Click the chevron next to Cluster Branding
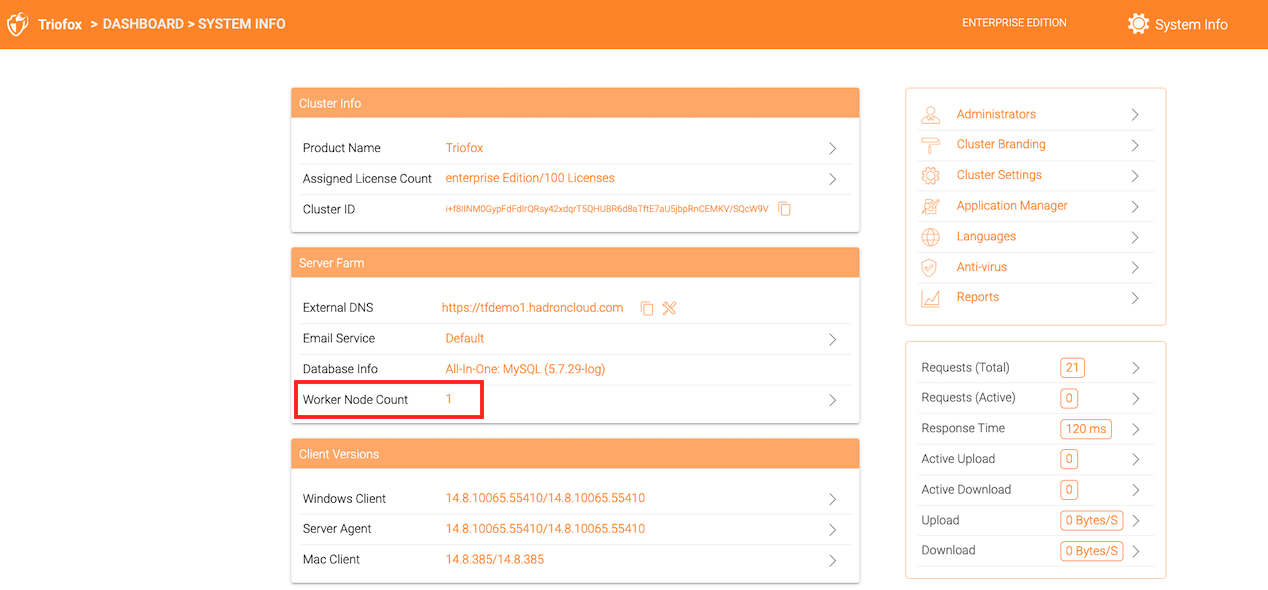The image size is (1268, 590). [1135, 145]
